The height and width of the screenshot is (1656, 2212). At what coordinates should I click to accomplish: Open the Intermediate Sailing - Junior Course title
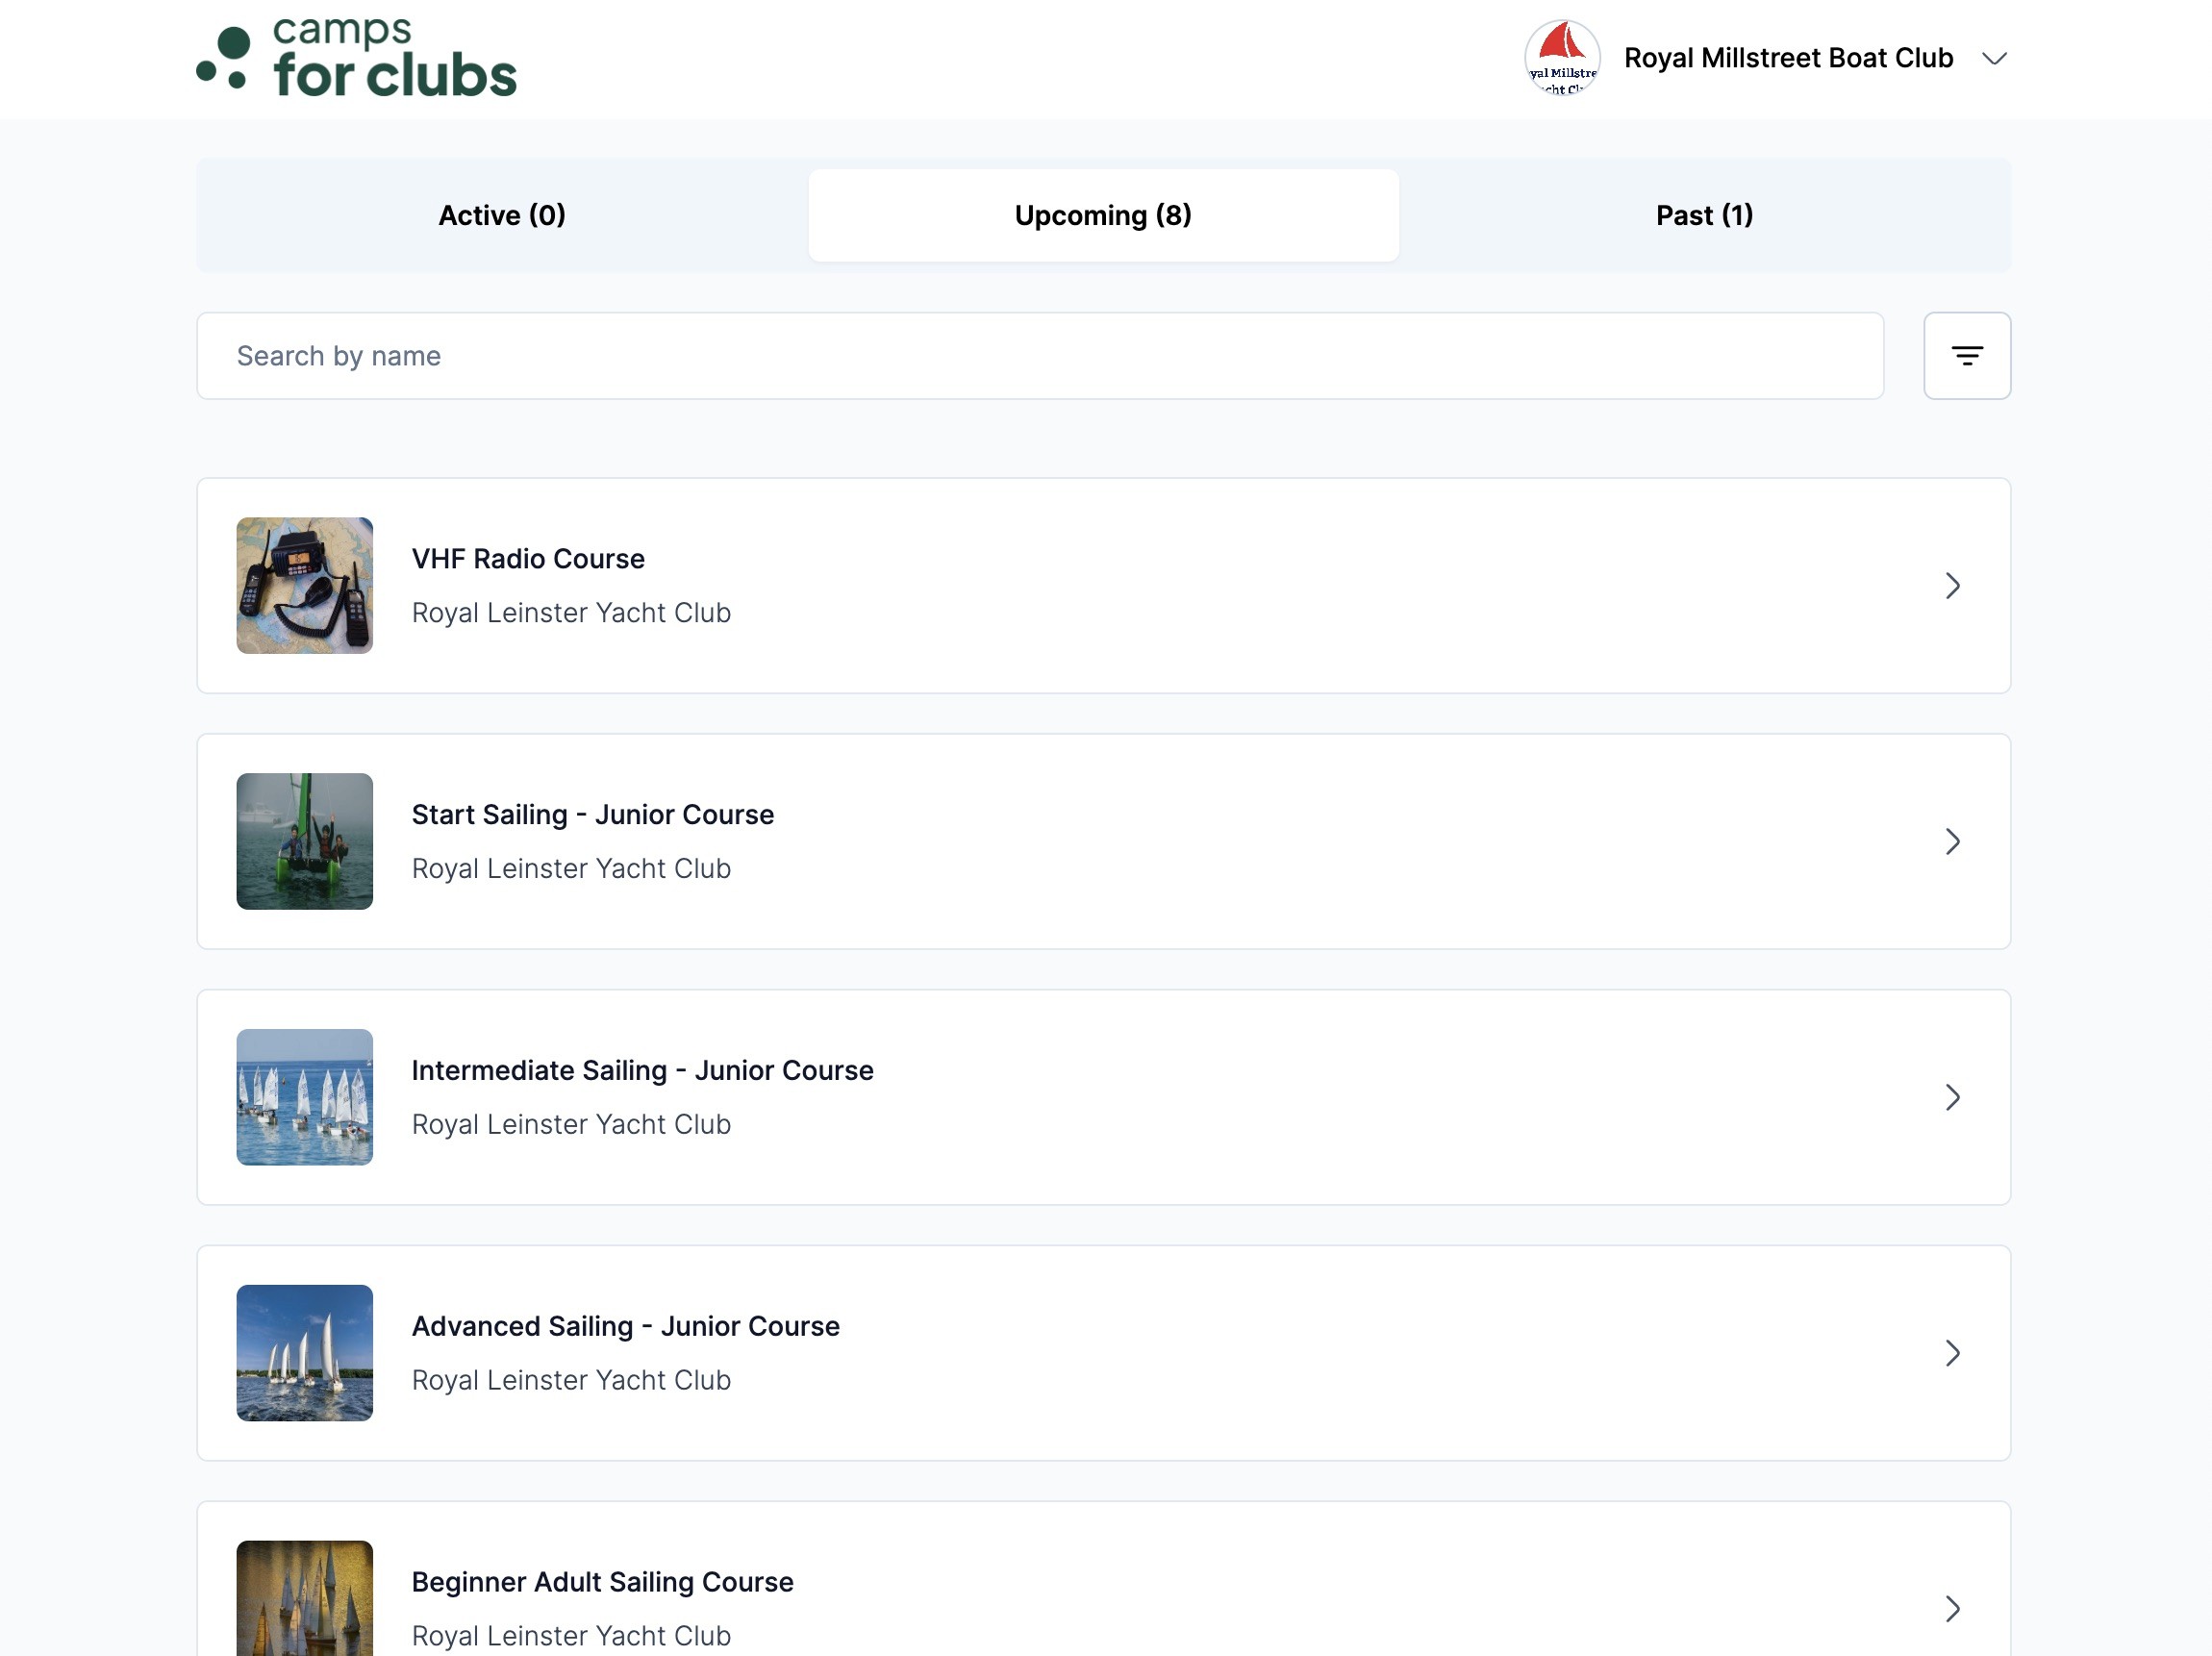pyautogui.click(x=642, y=1070)
